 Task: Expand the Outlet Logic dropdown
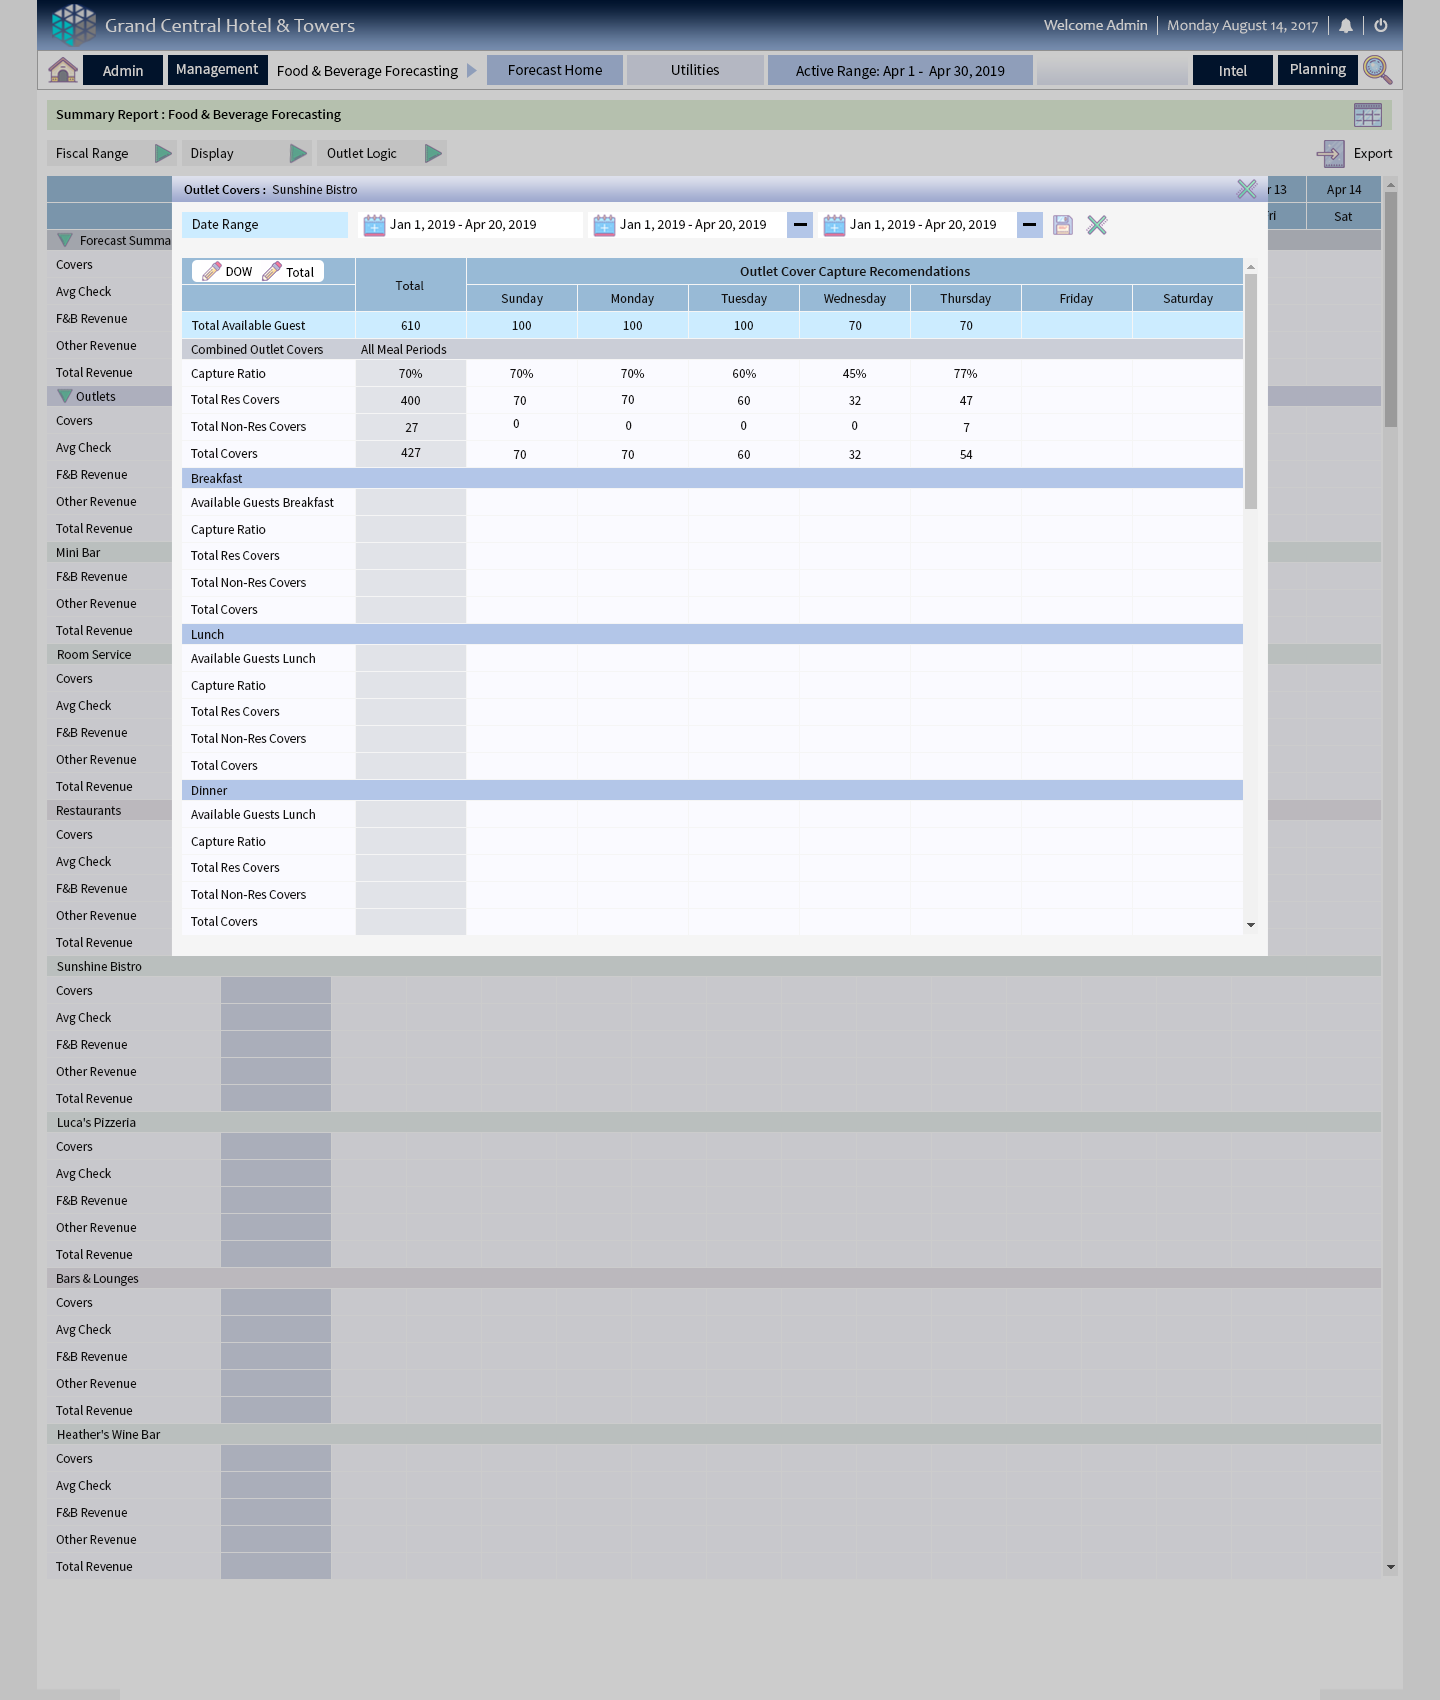pyautogui.click(x=433, y=154)
